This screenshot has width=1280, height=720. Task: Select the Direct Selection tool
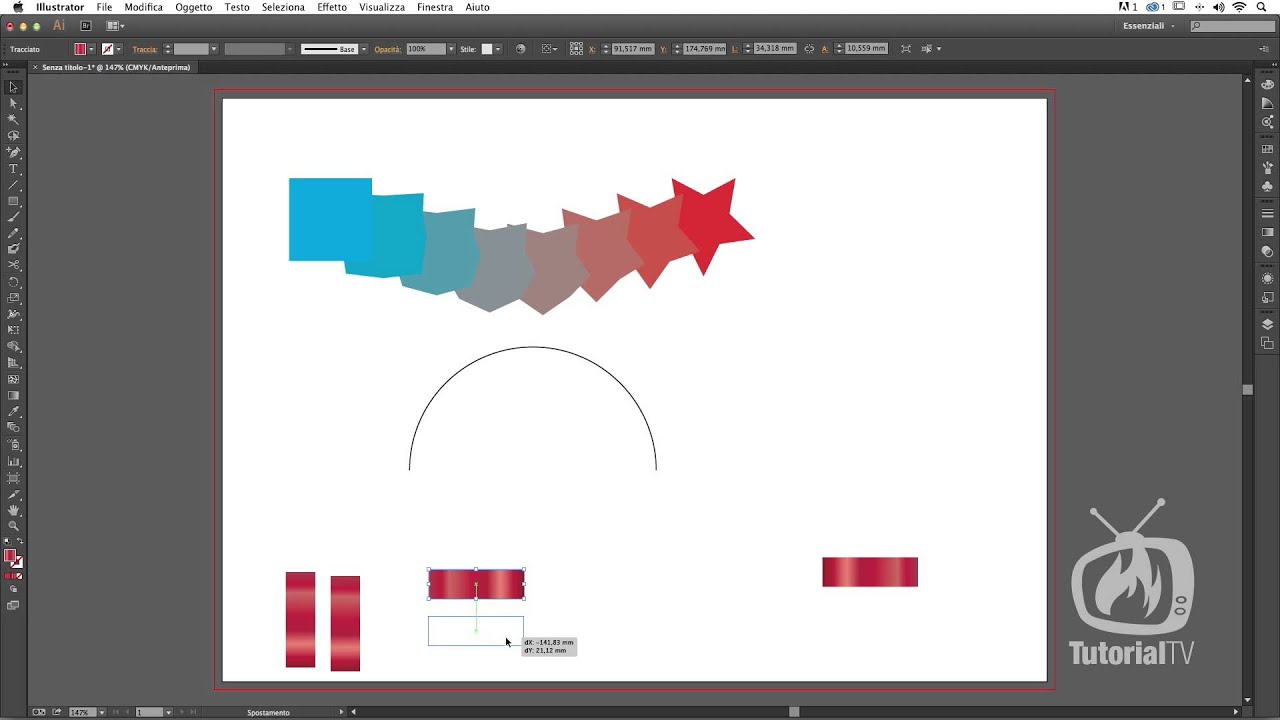[x=13, y=103]
